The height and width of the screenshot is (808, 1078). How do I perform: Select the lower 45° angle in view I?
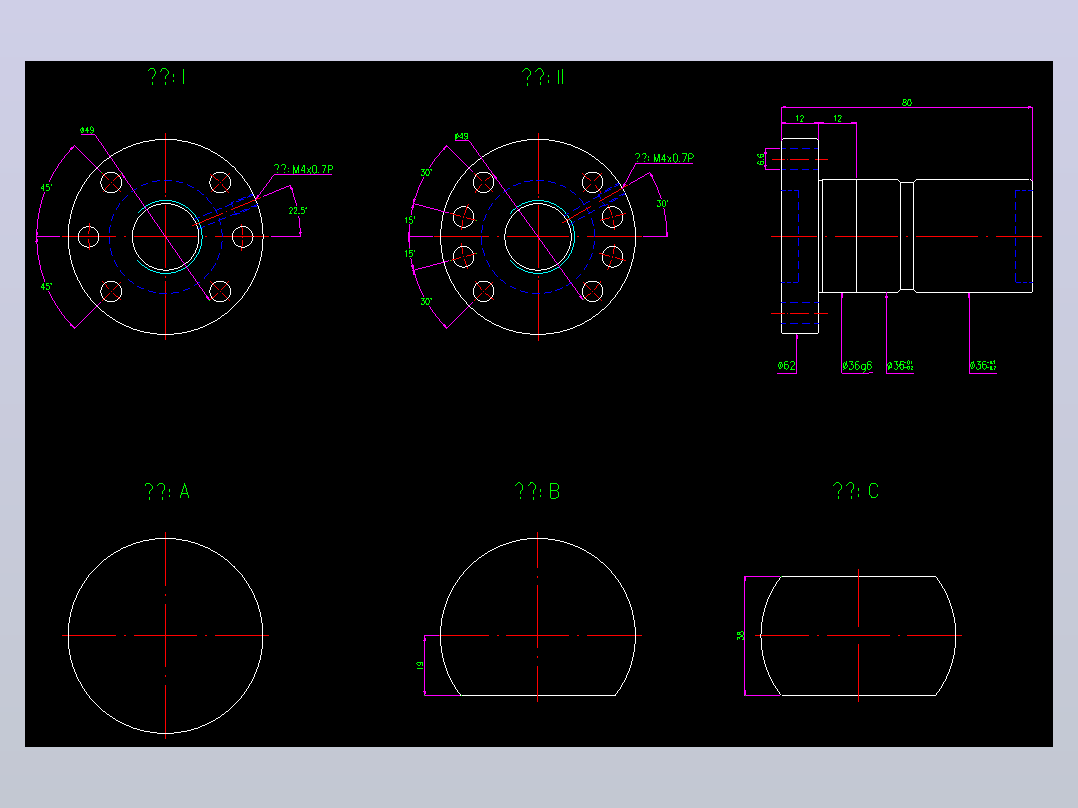(46, 286)
